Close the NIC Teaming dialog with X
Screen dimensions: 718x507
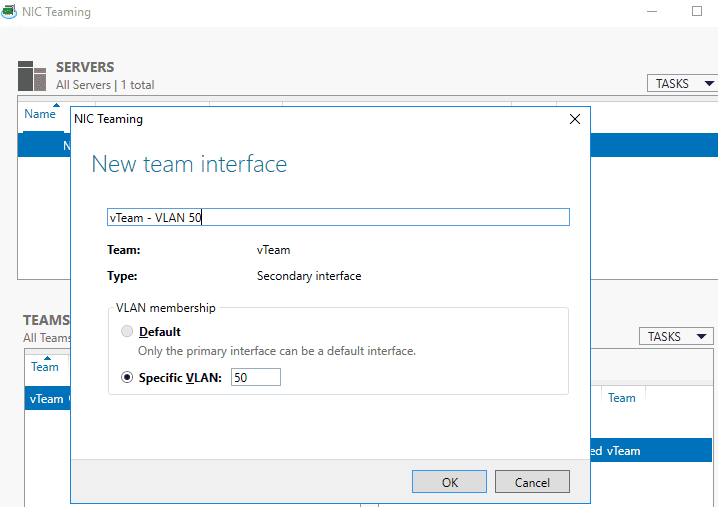pyautogui.click(x=575, y=119)
